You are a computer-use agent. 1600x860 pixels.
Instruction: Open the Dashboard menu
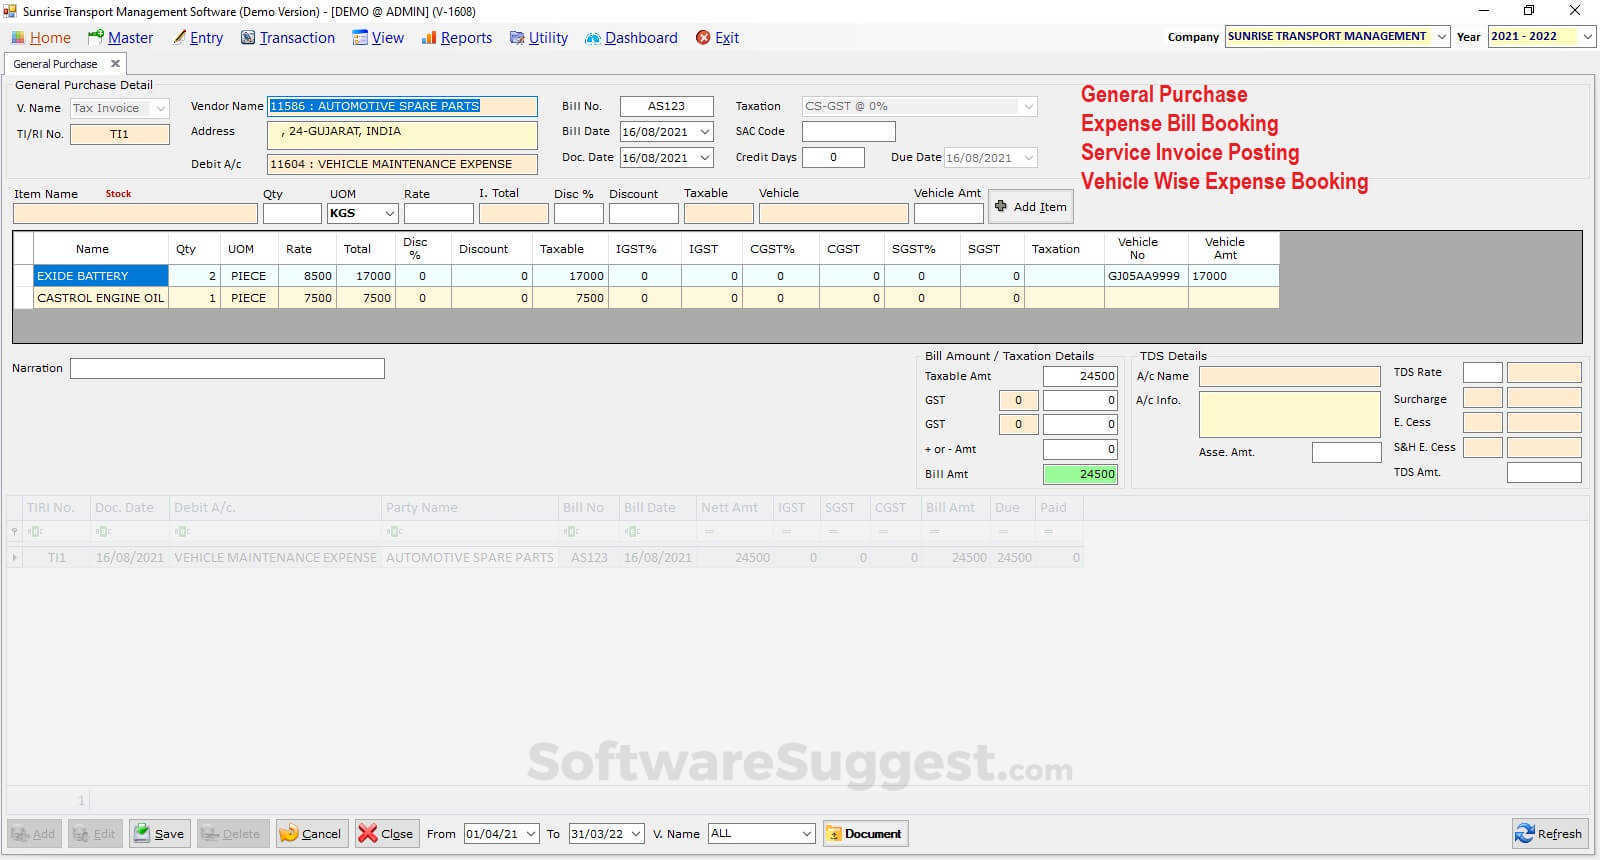click(631, 38)
